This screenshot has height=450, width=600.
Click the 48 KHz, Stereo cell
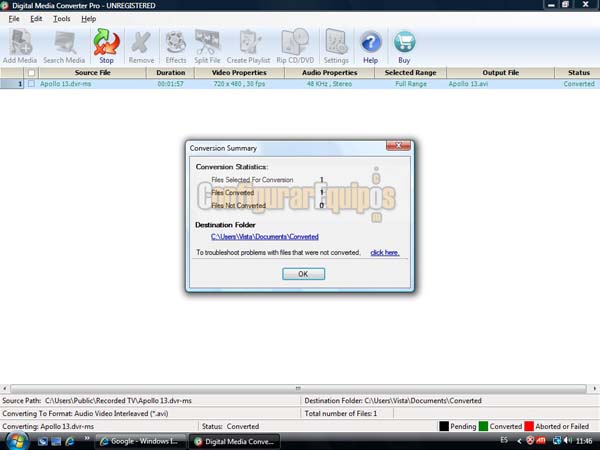coord(329,84)
